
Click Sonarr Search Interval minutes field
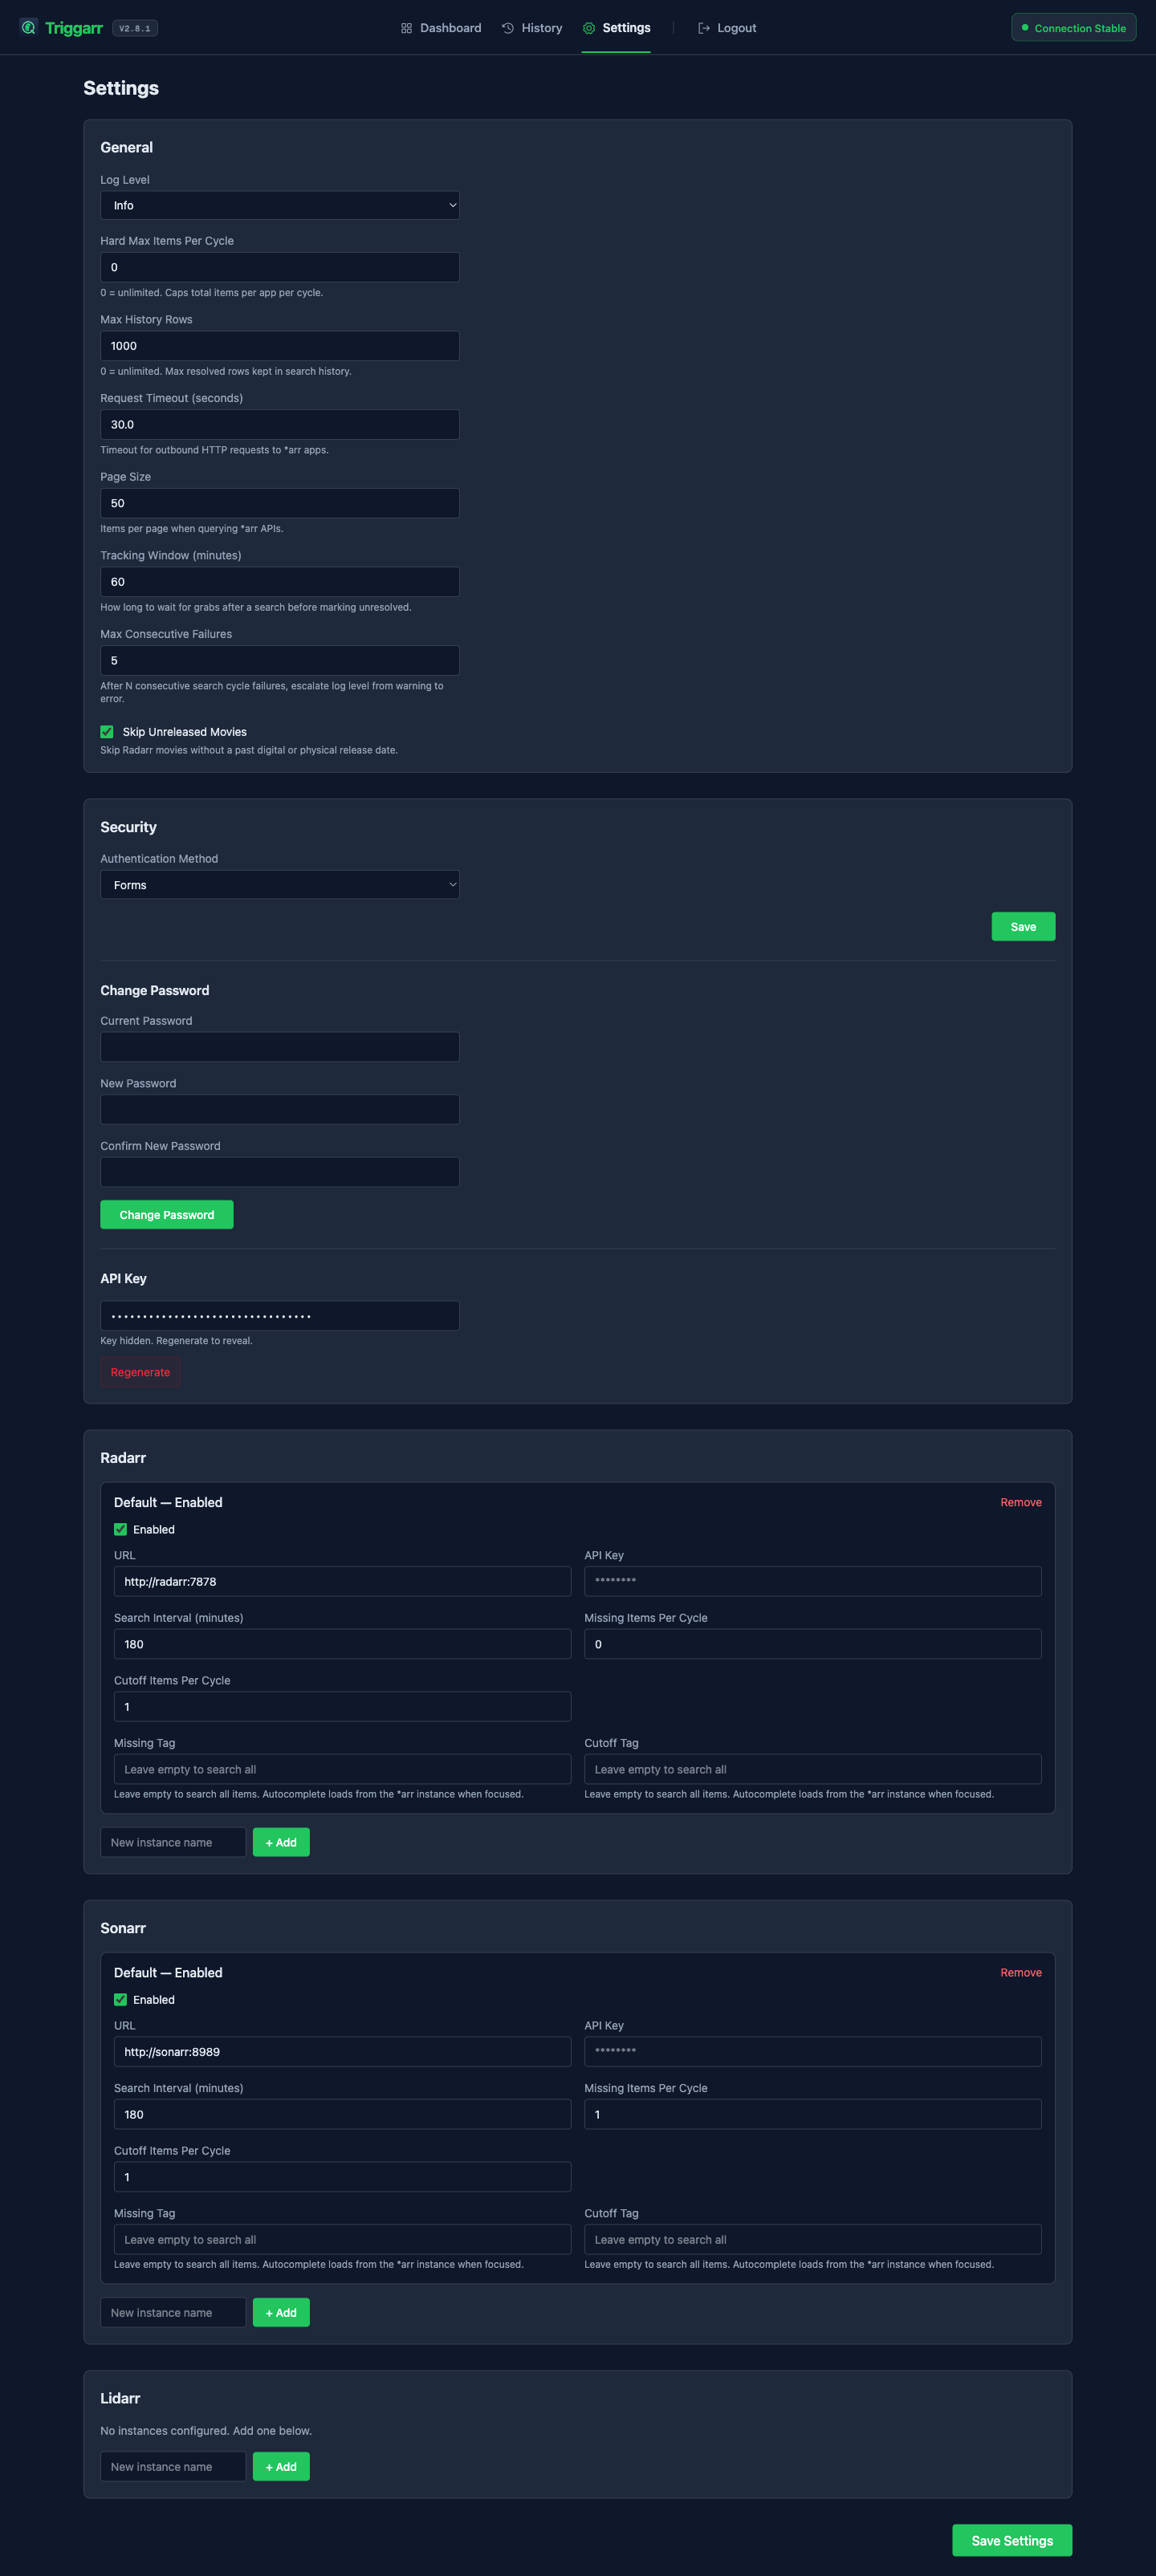click(342, 2114)
